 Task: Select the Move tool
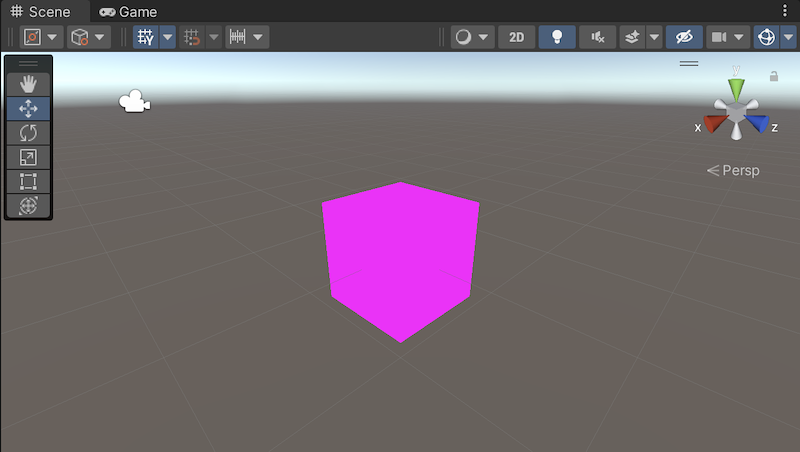click(28, 108)
